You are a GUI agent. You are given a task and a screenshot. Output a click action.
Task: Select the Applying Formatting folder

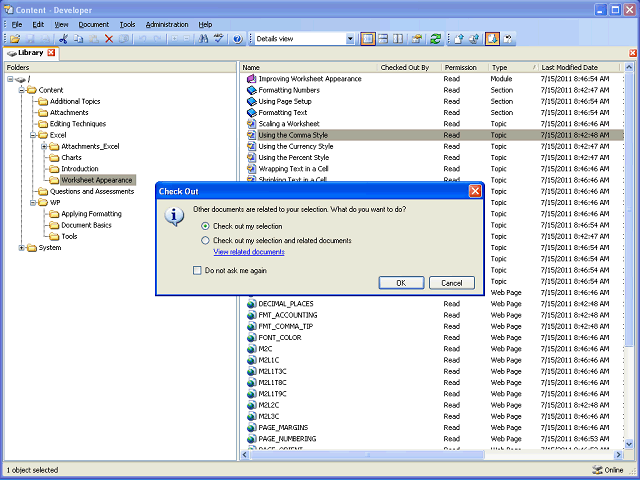click(91, 214)
